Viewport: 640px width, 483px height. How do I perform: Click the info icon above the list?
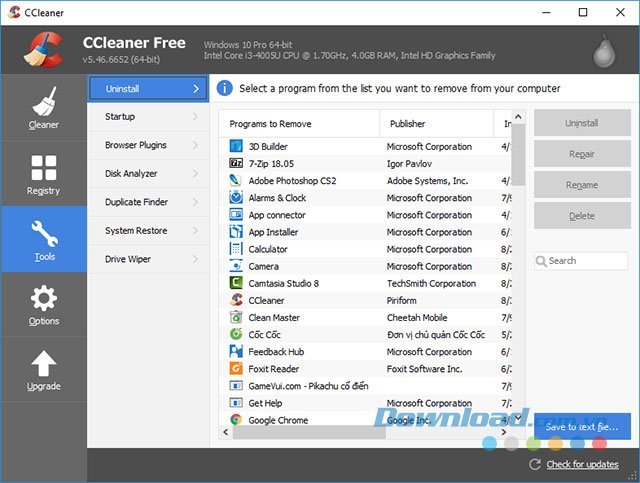pyautogui.click(x=224, y=88)
